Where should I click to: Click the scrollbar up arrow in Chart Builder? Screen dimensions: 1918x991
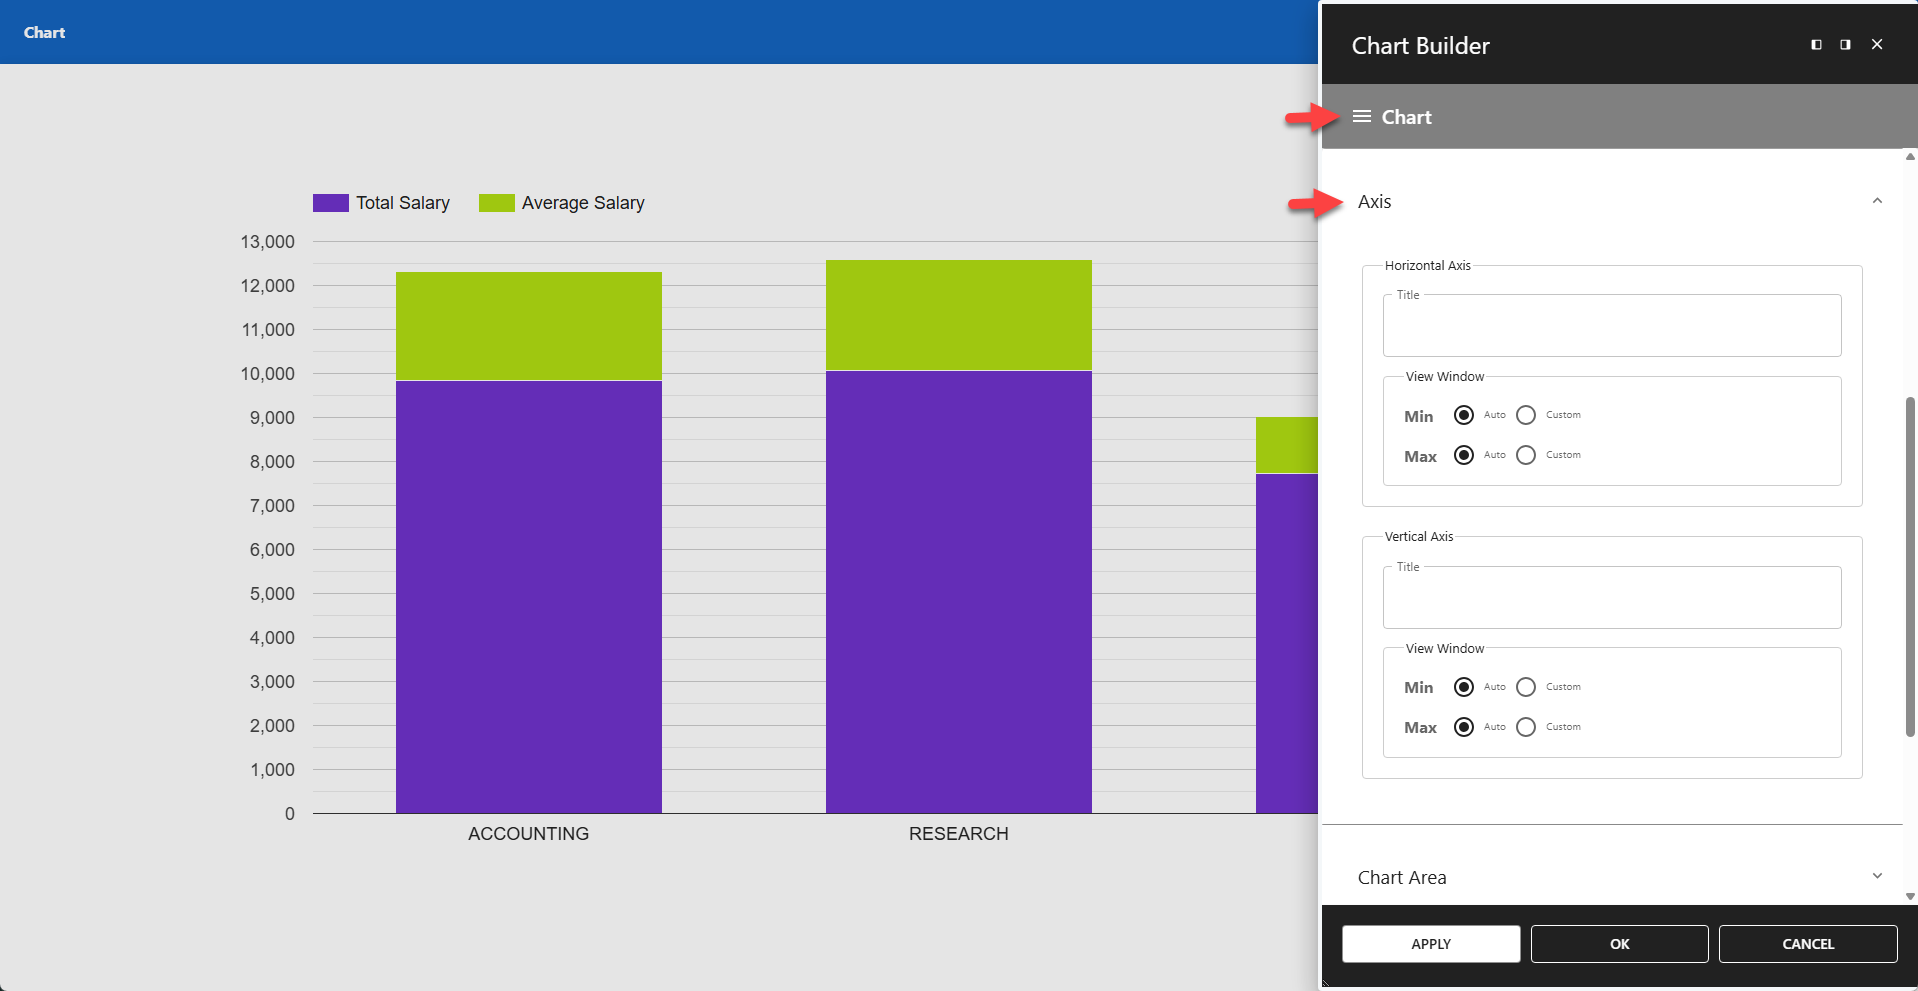1909,156
